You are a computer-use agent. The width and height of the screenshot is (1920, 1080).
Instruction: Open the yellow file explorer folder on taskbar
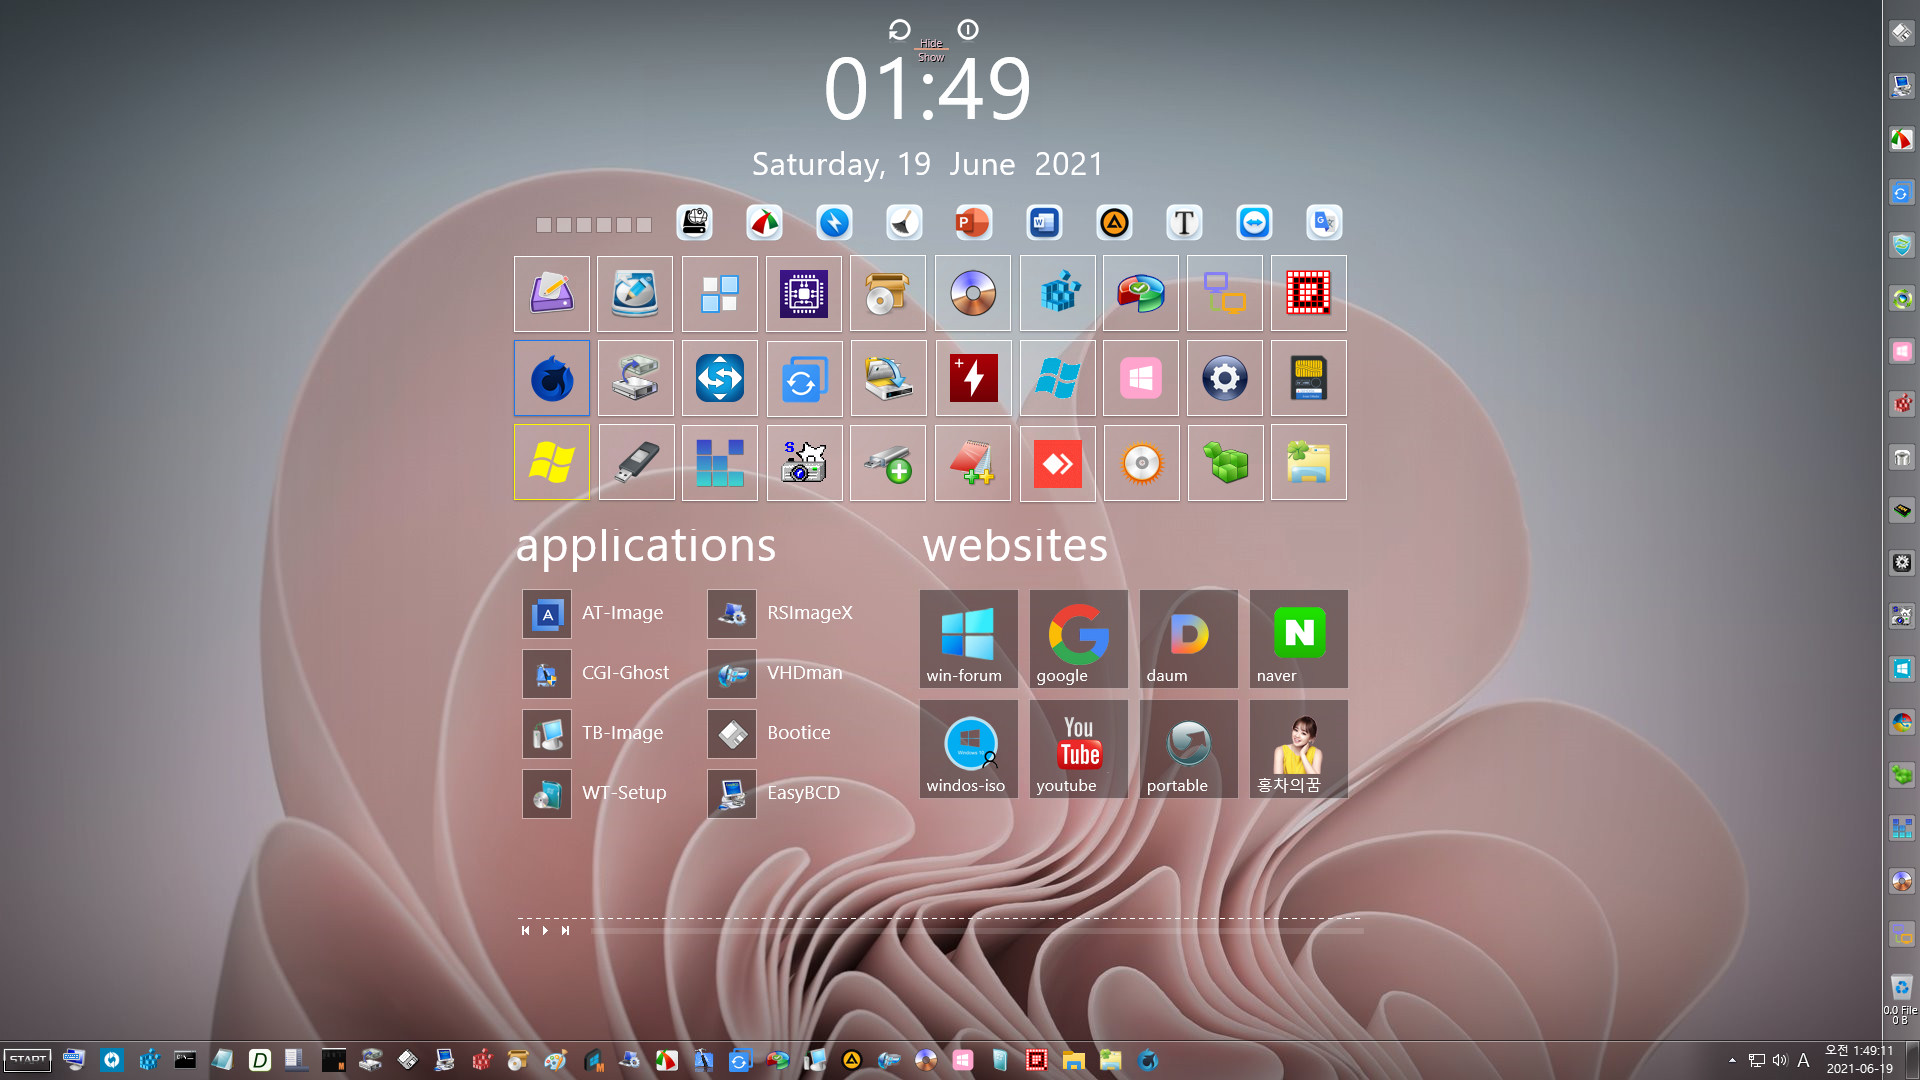click(x=1074, y=1060)
